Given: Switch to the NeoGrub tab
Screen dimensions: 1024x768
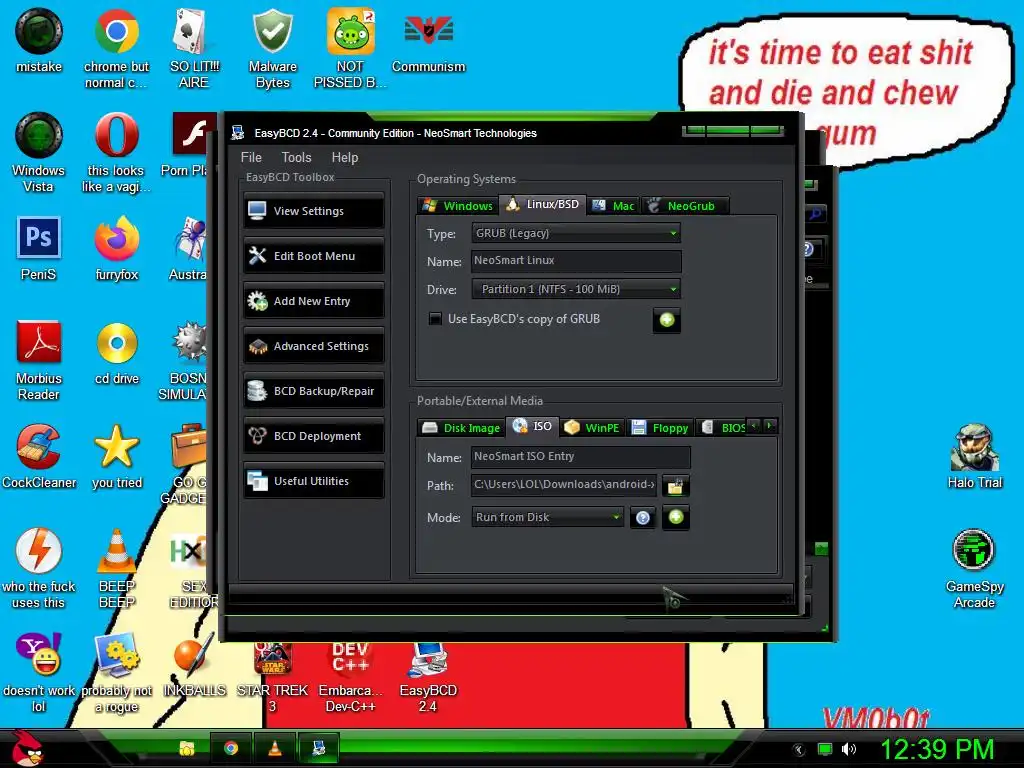Looking at the screenshot, I should pyautogui.click(x=684, y=206).
